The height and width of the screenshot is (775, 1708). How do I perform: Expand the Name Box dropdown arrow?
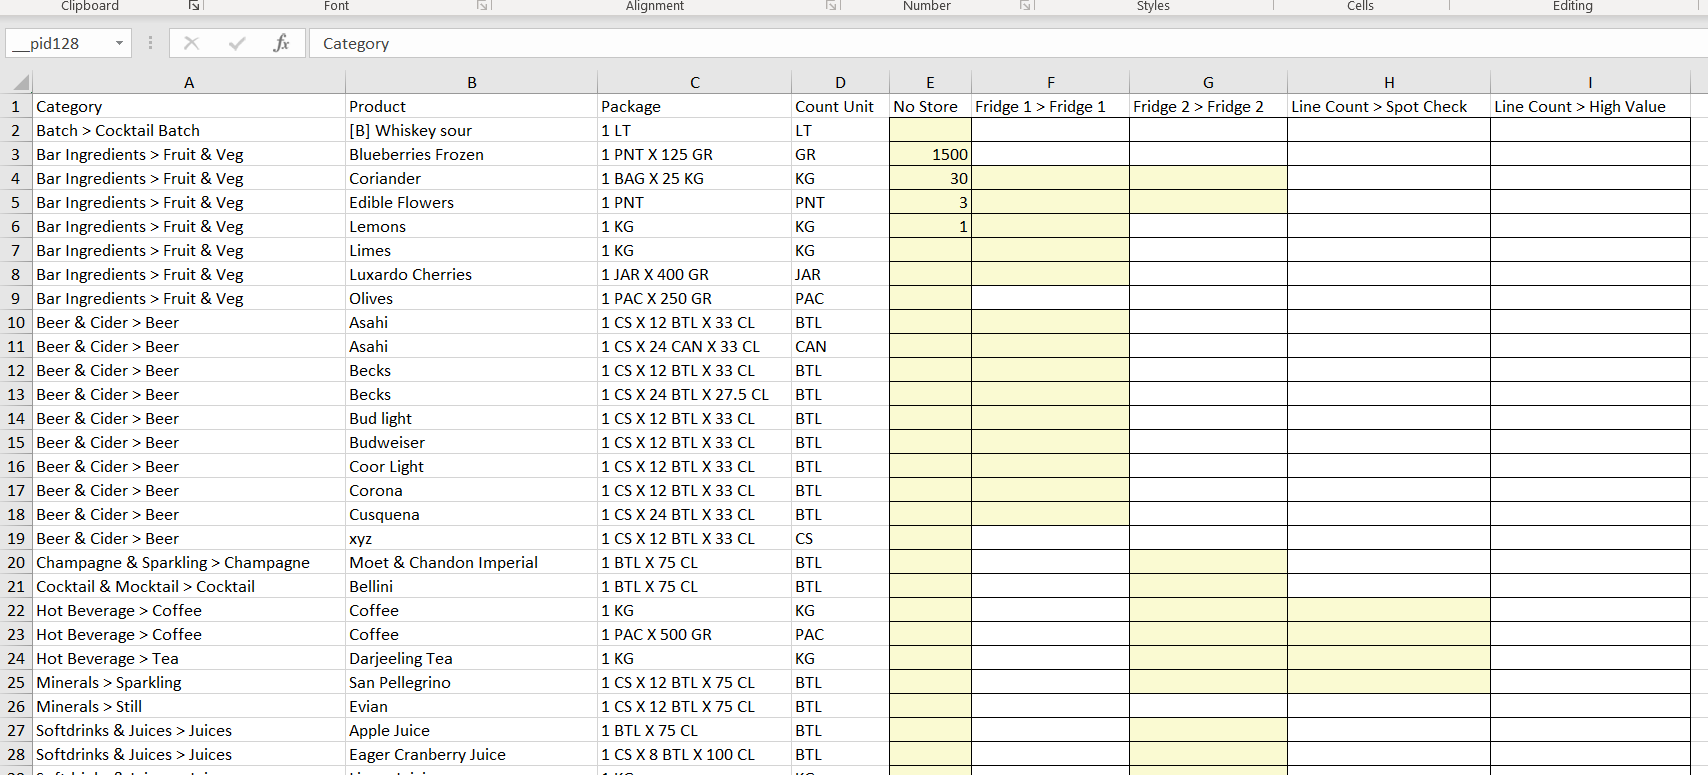point(119,43)
